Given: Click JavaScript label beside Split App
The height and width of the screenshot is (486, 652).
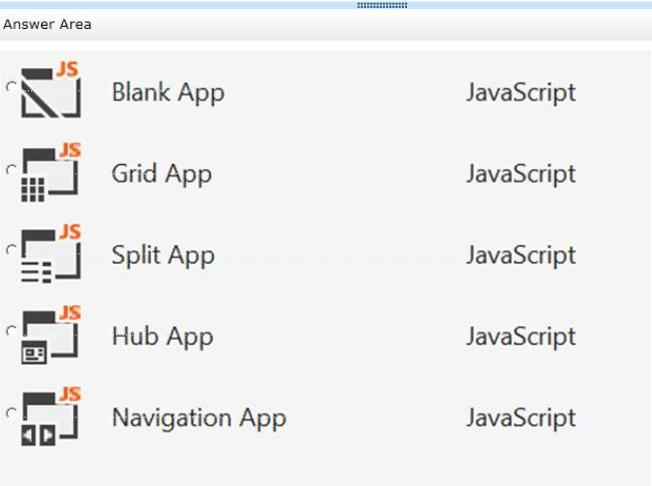Looking at the screenshot, I should click(521, 255).
